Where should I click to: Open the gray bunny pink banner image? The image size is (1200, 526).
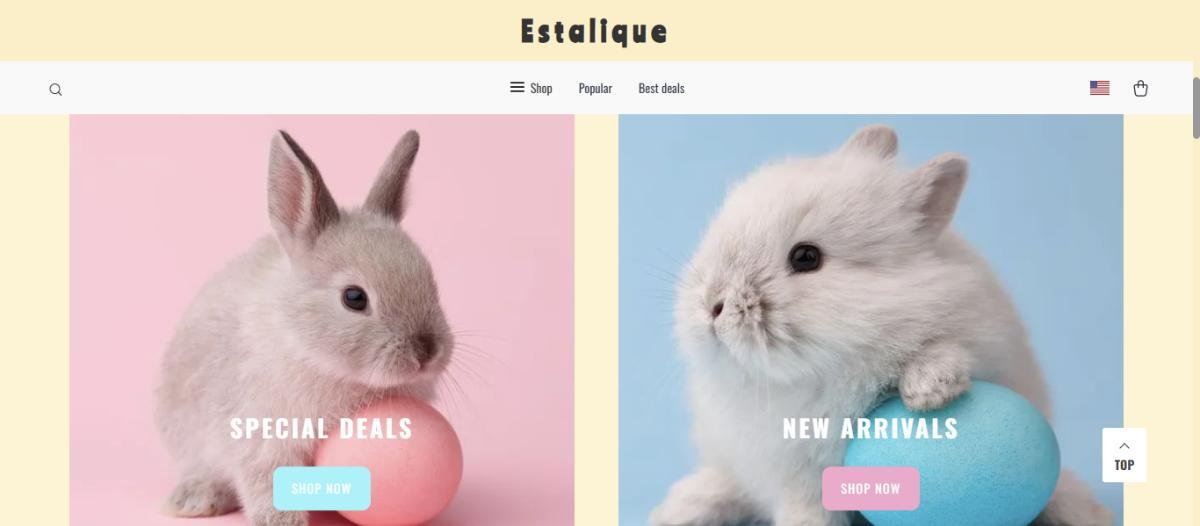coord(322,320)
